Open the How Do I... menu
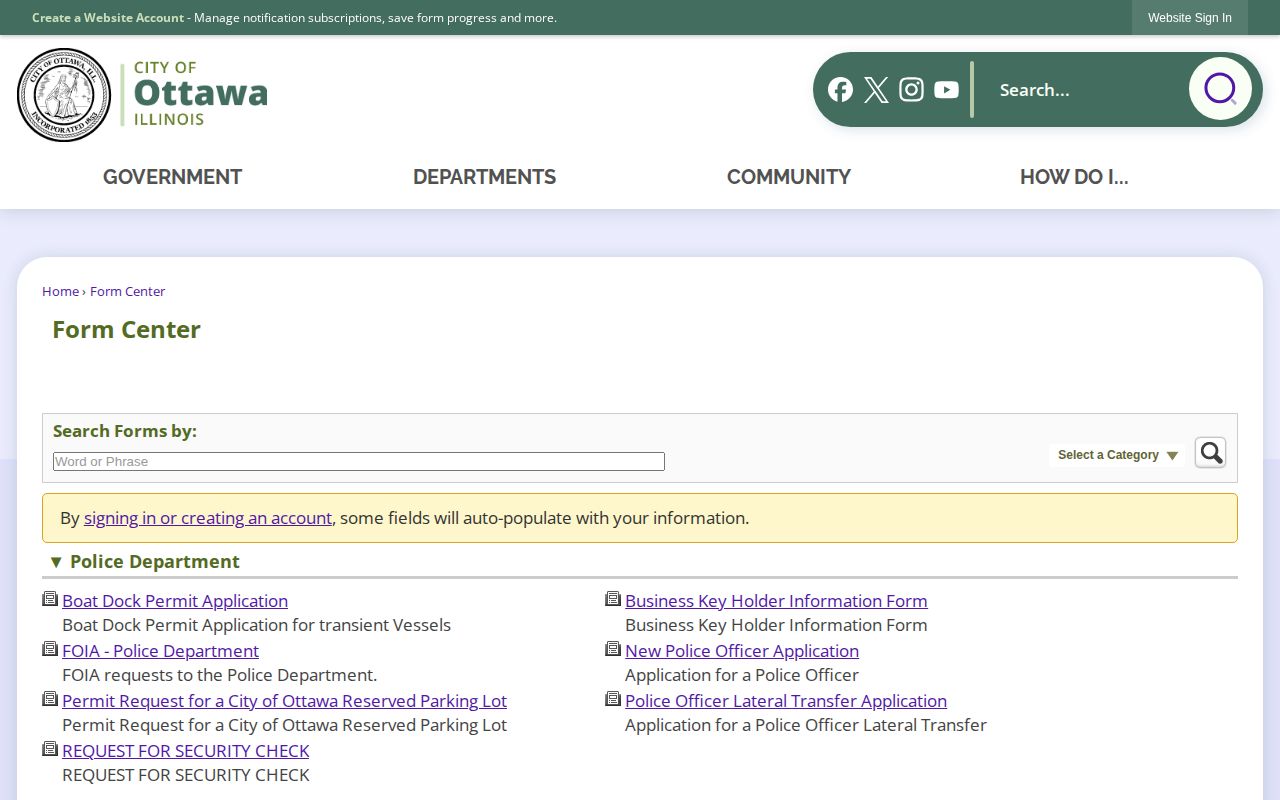This screenshot has width=1280, height=800. [1074, 177]
